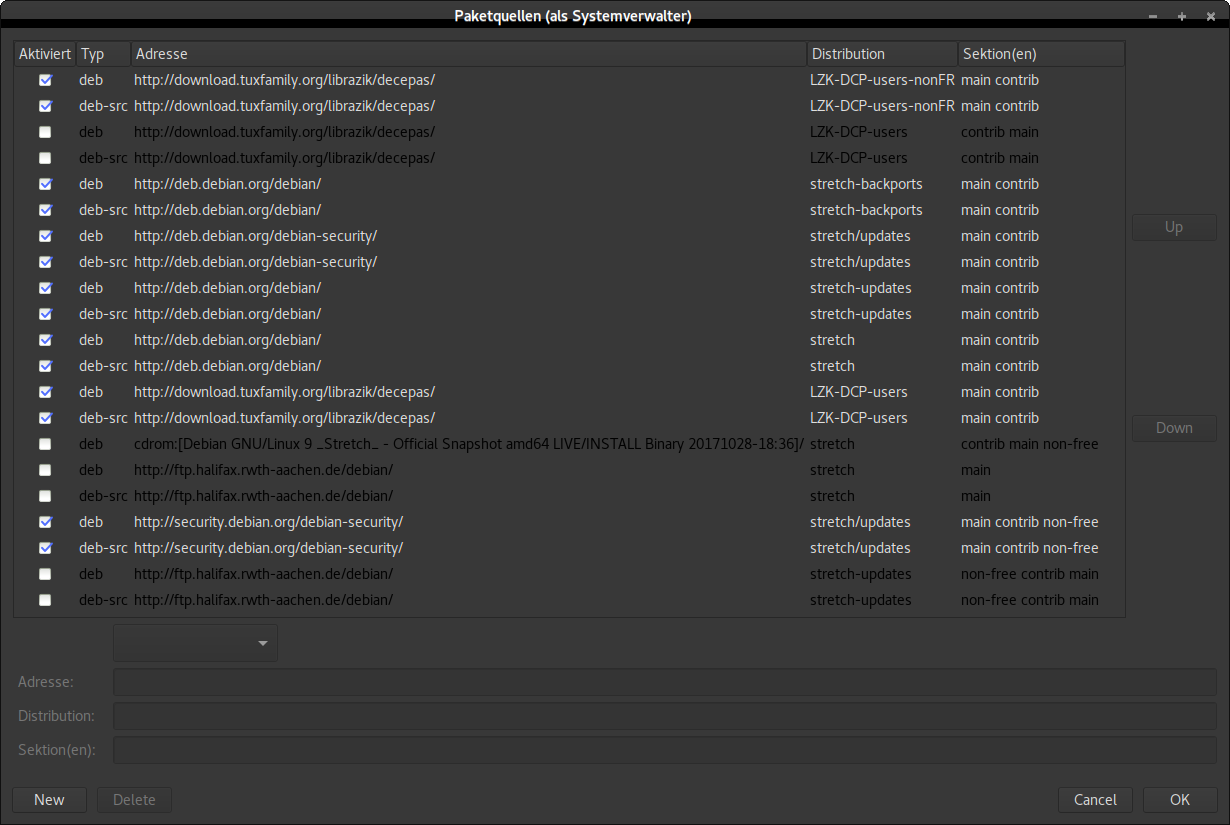The image size is (1230, 825).
Task: Move selected source Up
Action: click(1174, 227)
